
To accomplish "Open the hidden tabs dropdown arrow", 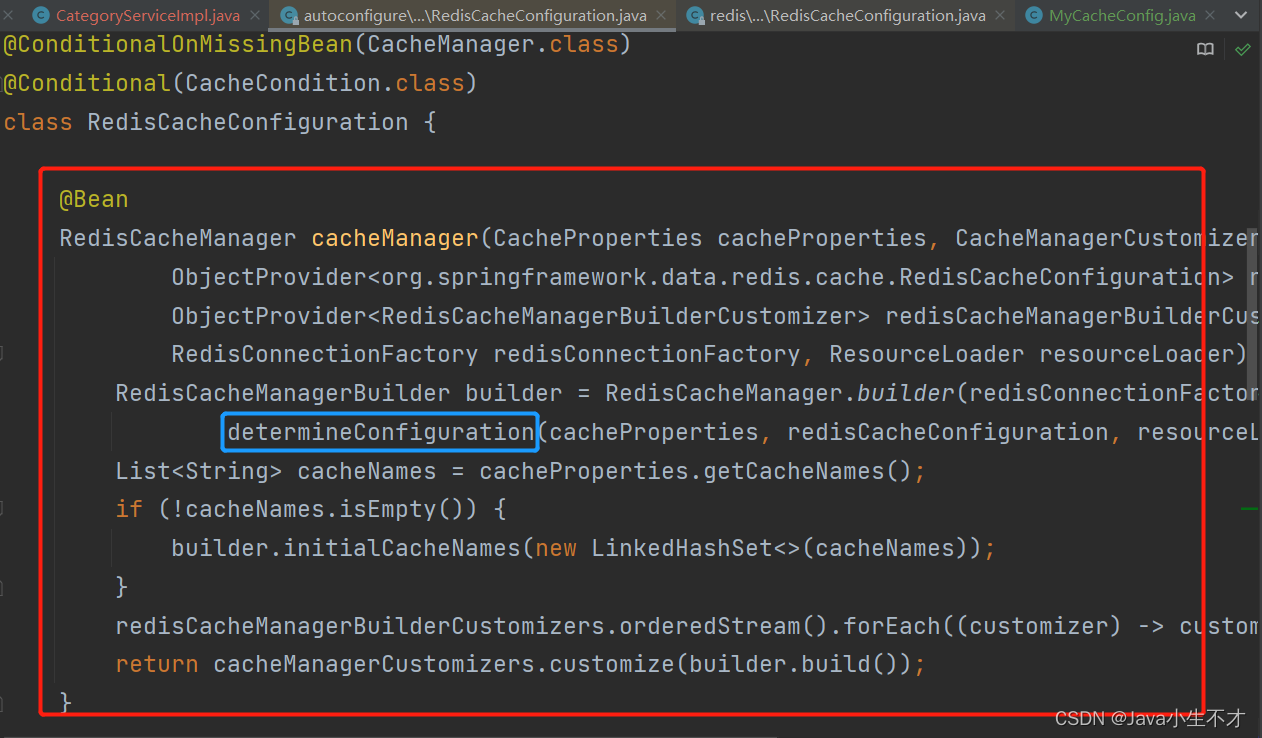I will tap(1242, 15).
